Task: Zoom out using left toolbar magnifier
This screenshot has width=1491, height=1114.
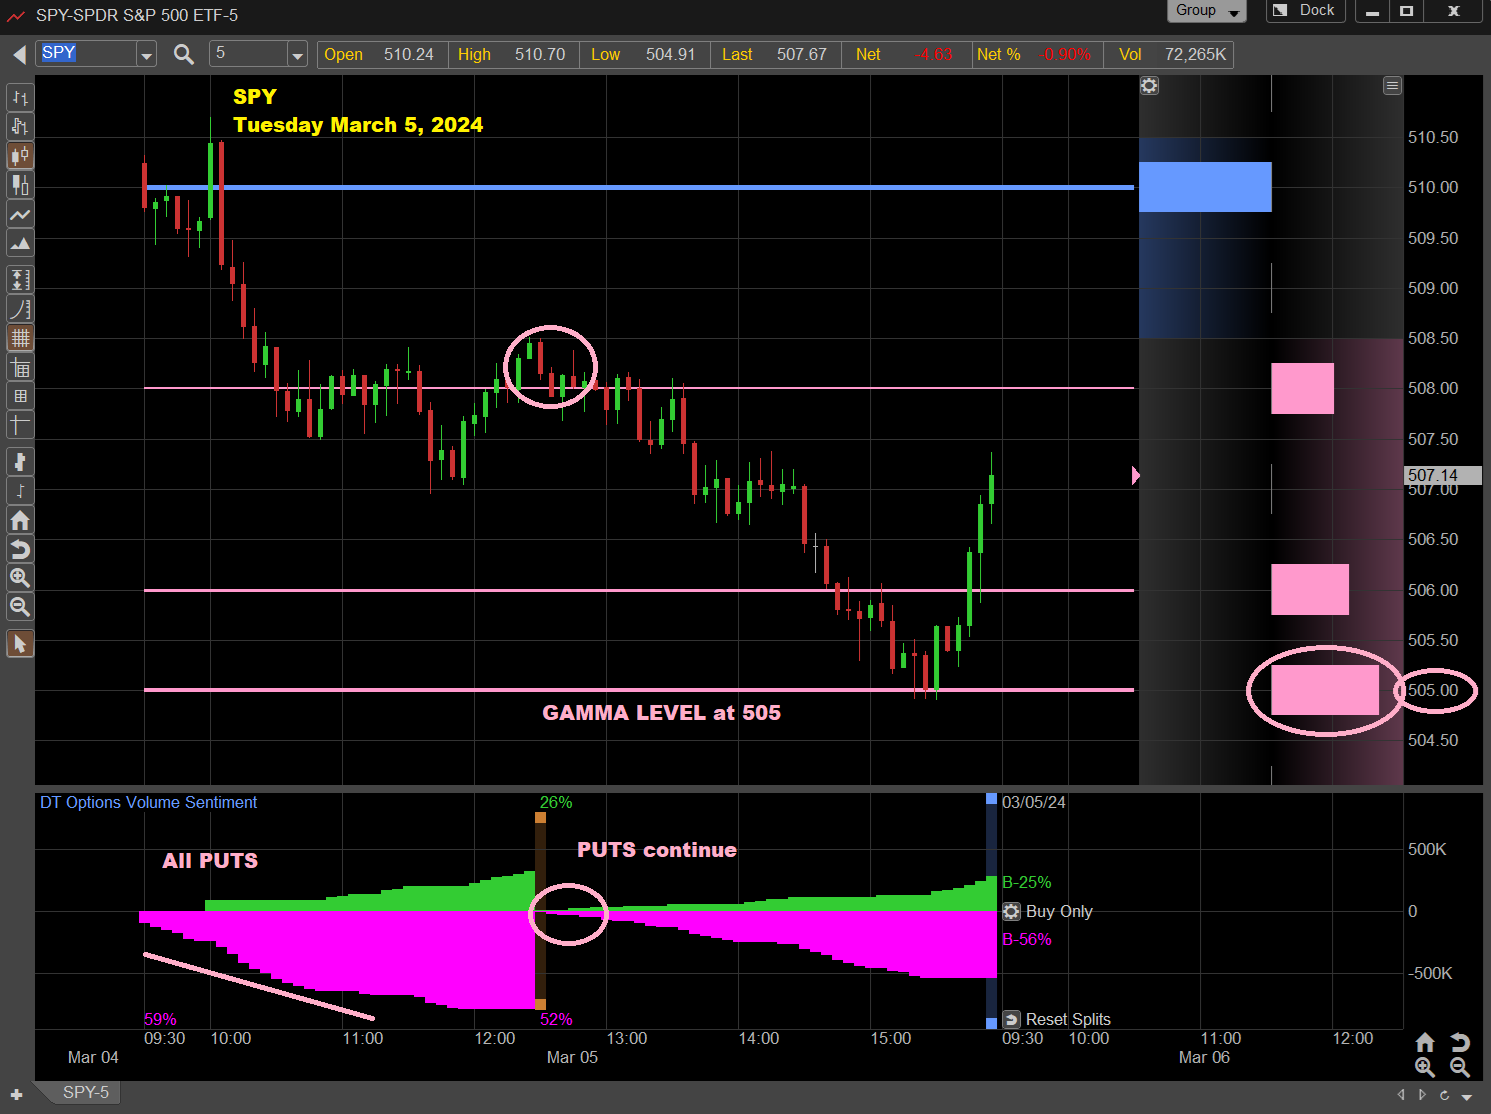Action: (x=20, y=607)
